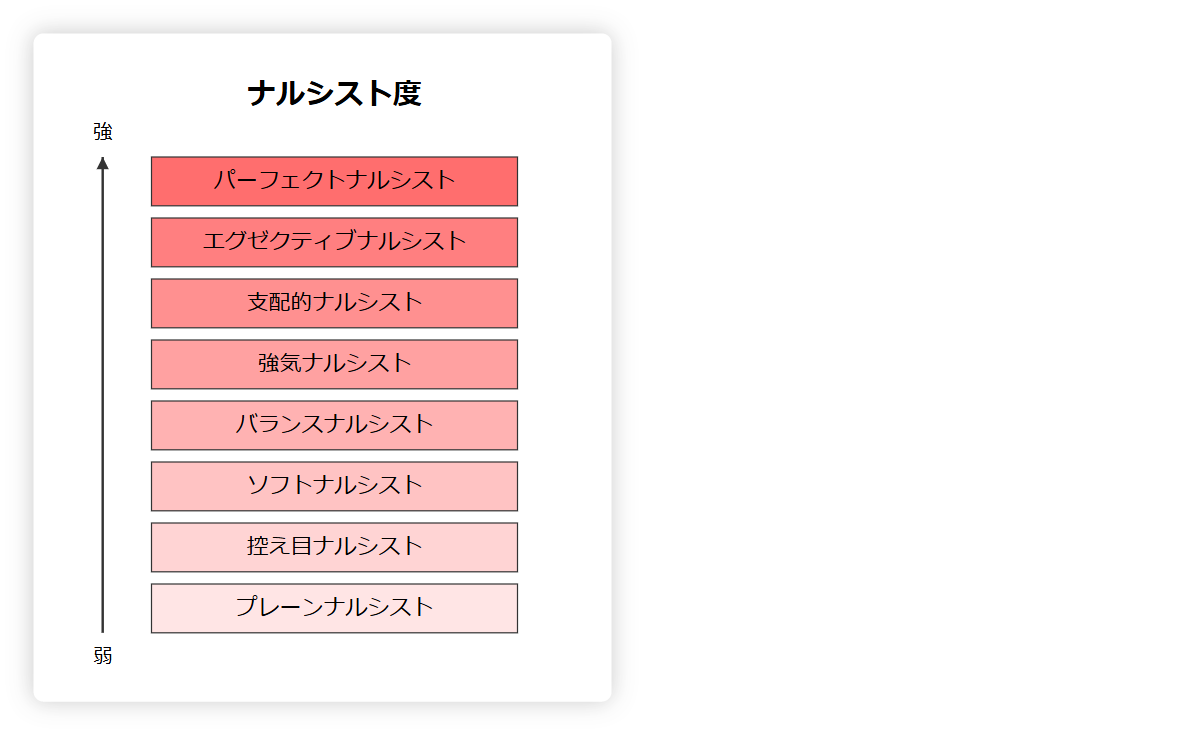
Task: Click the パーフェクトナルシスト box
Action: point(334,181)
